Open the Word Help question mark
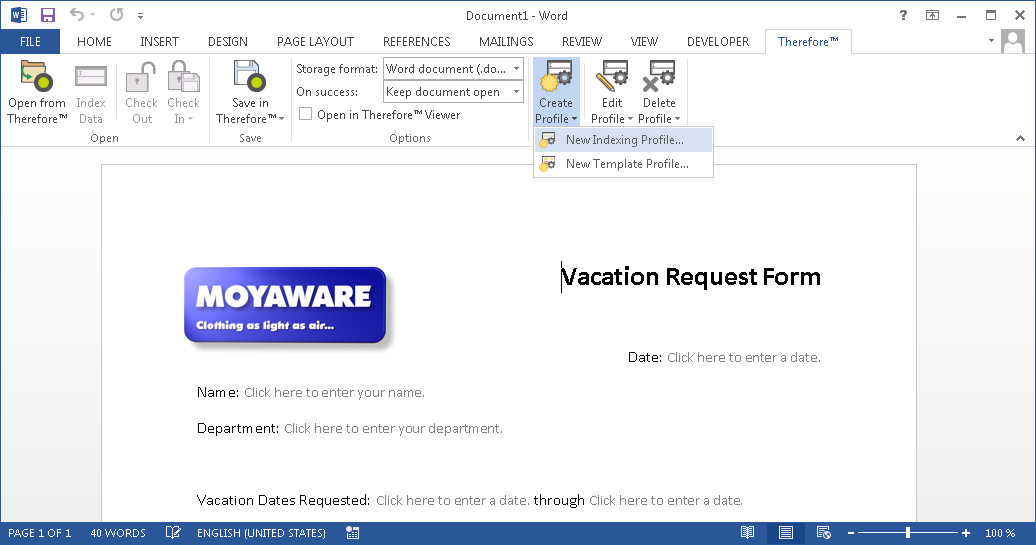Image resolution: width=1036 pixels, height=545 pixels. (904, 15)
